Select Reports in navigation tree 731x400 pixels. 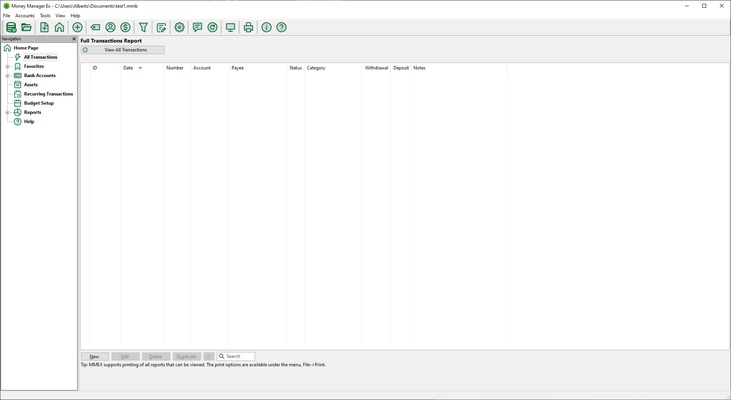click(33, 112)
